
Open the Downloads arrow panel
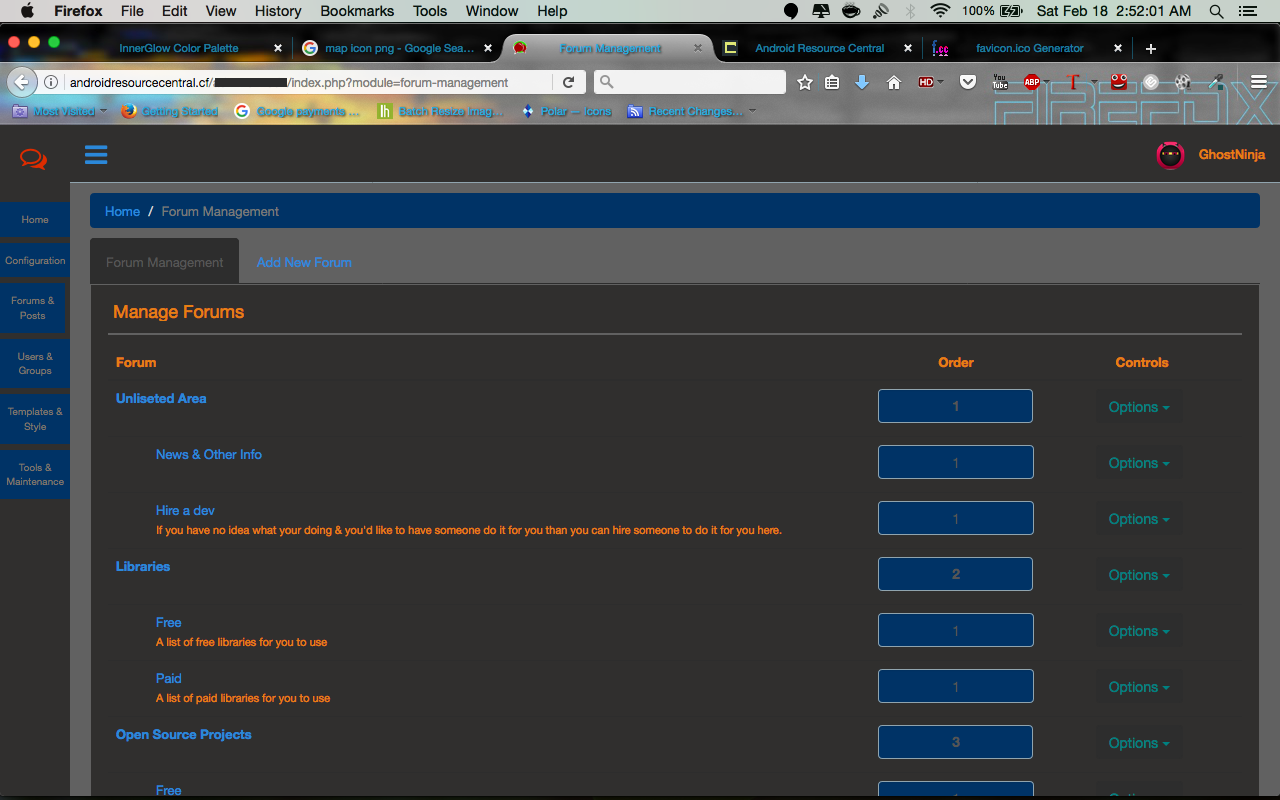coord(862,82)
